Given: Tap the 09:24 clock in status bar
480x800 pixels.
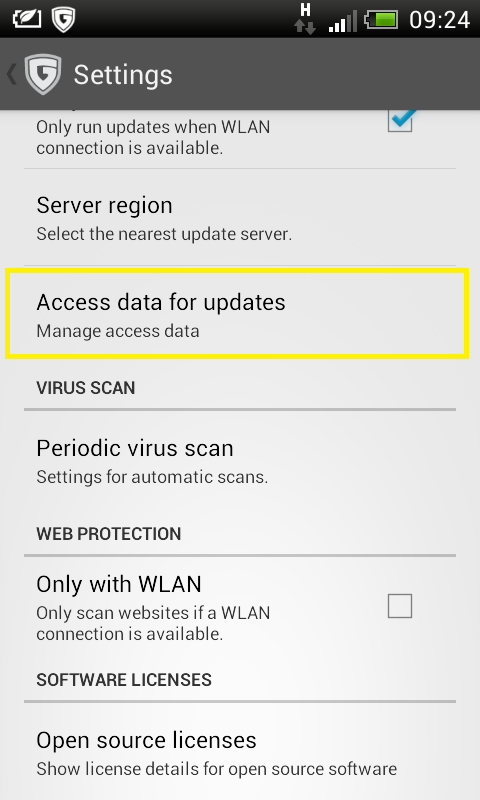Looking at the screenshot, I should (439, 20).
